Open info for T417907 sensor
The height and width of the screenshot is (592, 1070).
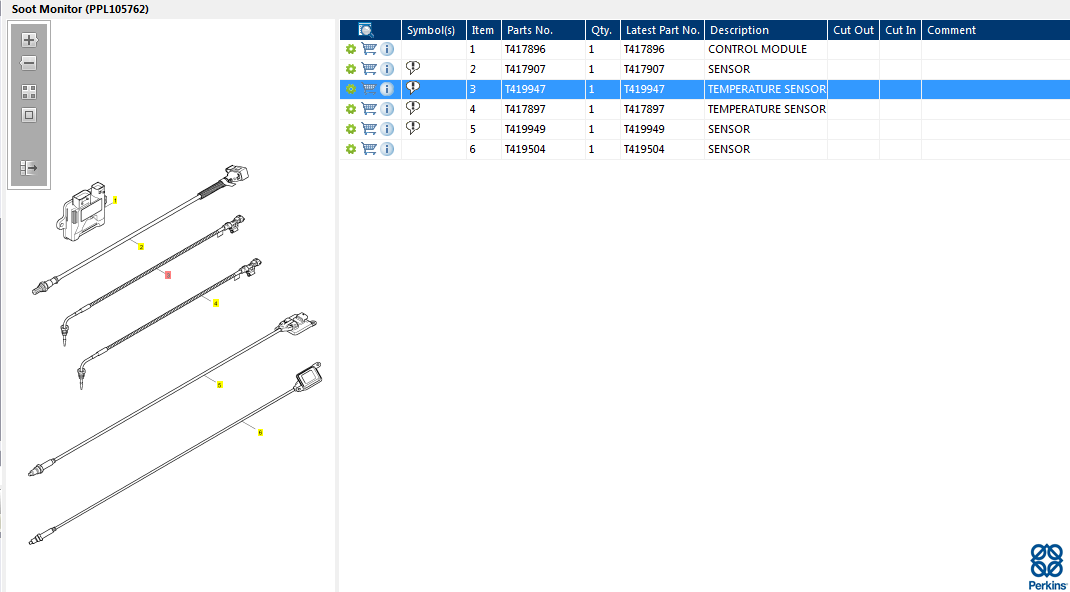pyautogui.click(x=387, y=69)
